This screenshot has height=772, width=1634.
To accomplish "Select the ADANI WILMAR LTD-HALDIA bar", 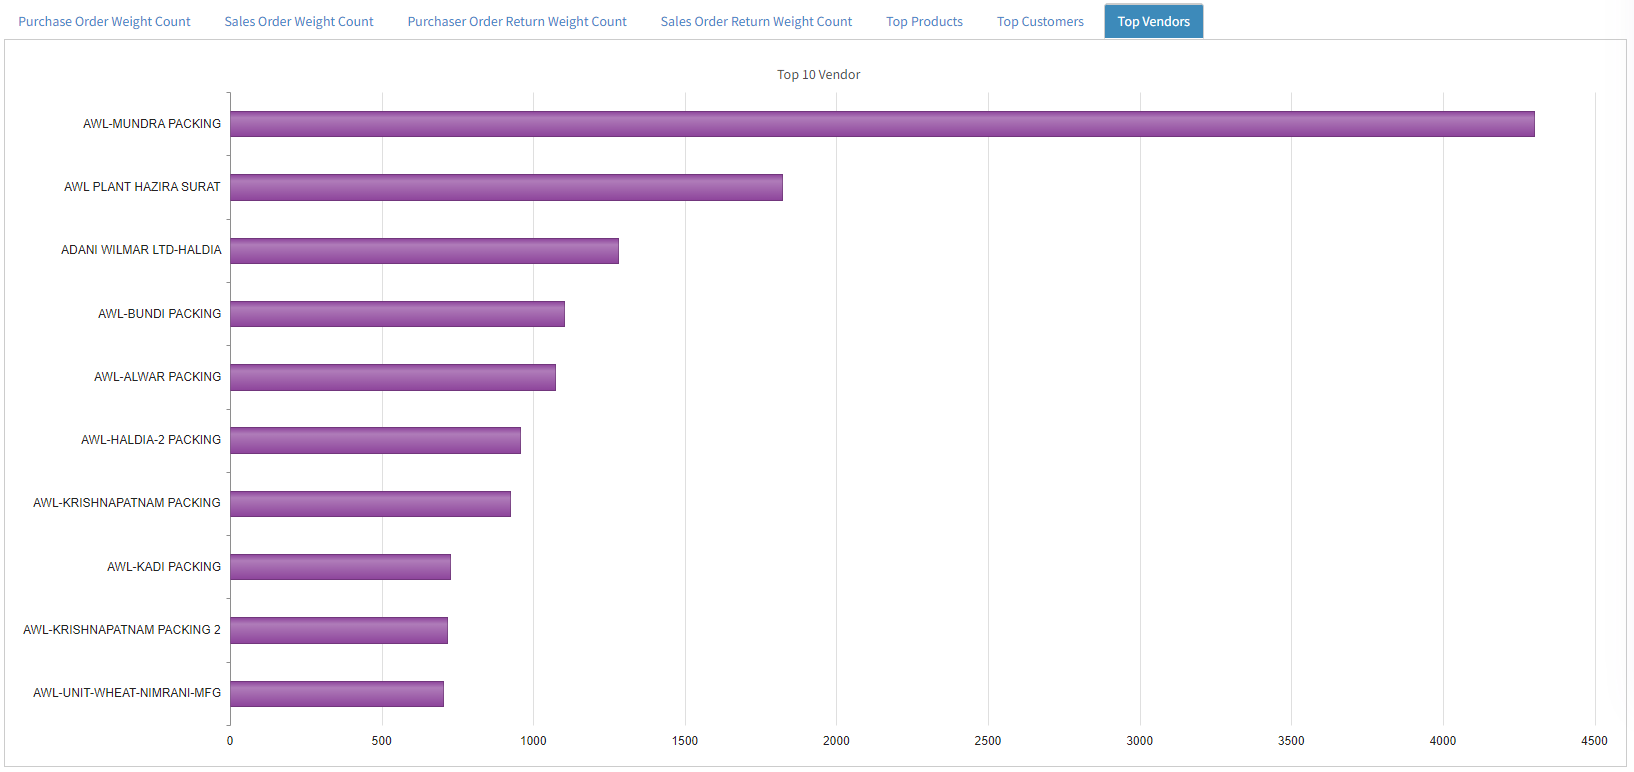I will click(x=424, y=251).
